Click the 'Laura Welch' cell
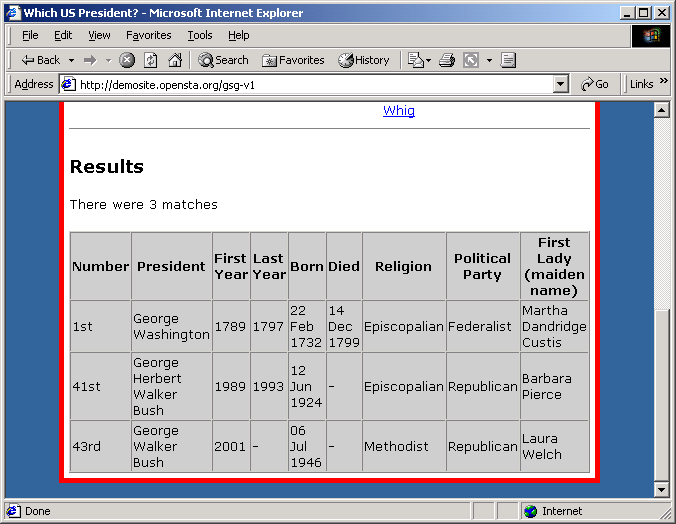The image size is (676, 524). point(554,446)
